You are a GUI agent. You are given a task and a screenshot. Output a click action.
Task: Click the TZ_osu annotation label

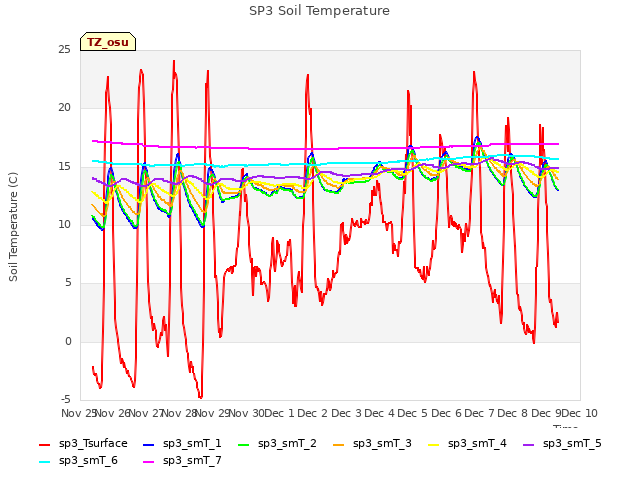point(108,42)
